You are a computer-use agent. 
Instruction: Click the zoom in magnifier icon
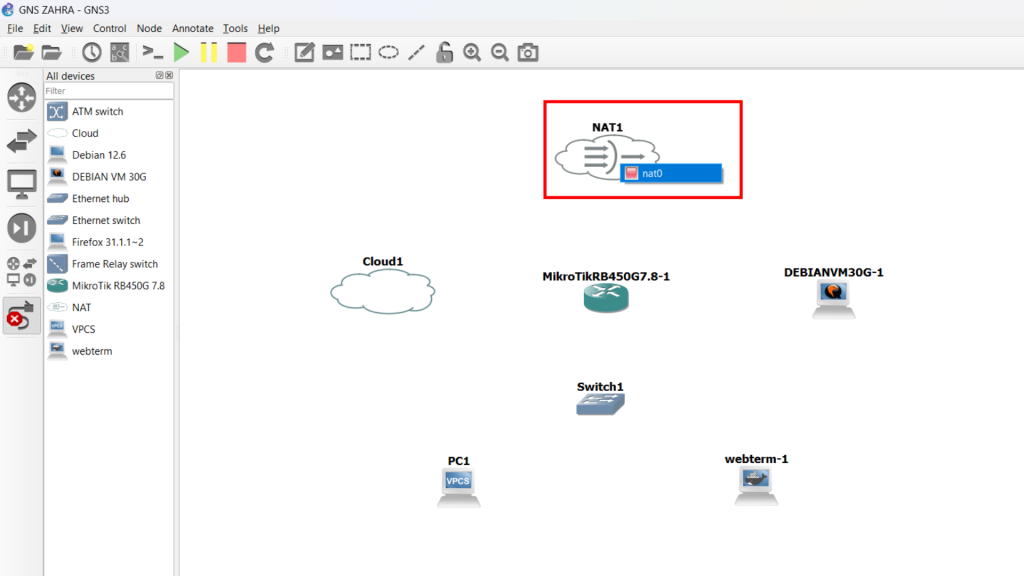(x=472, y=53)
